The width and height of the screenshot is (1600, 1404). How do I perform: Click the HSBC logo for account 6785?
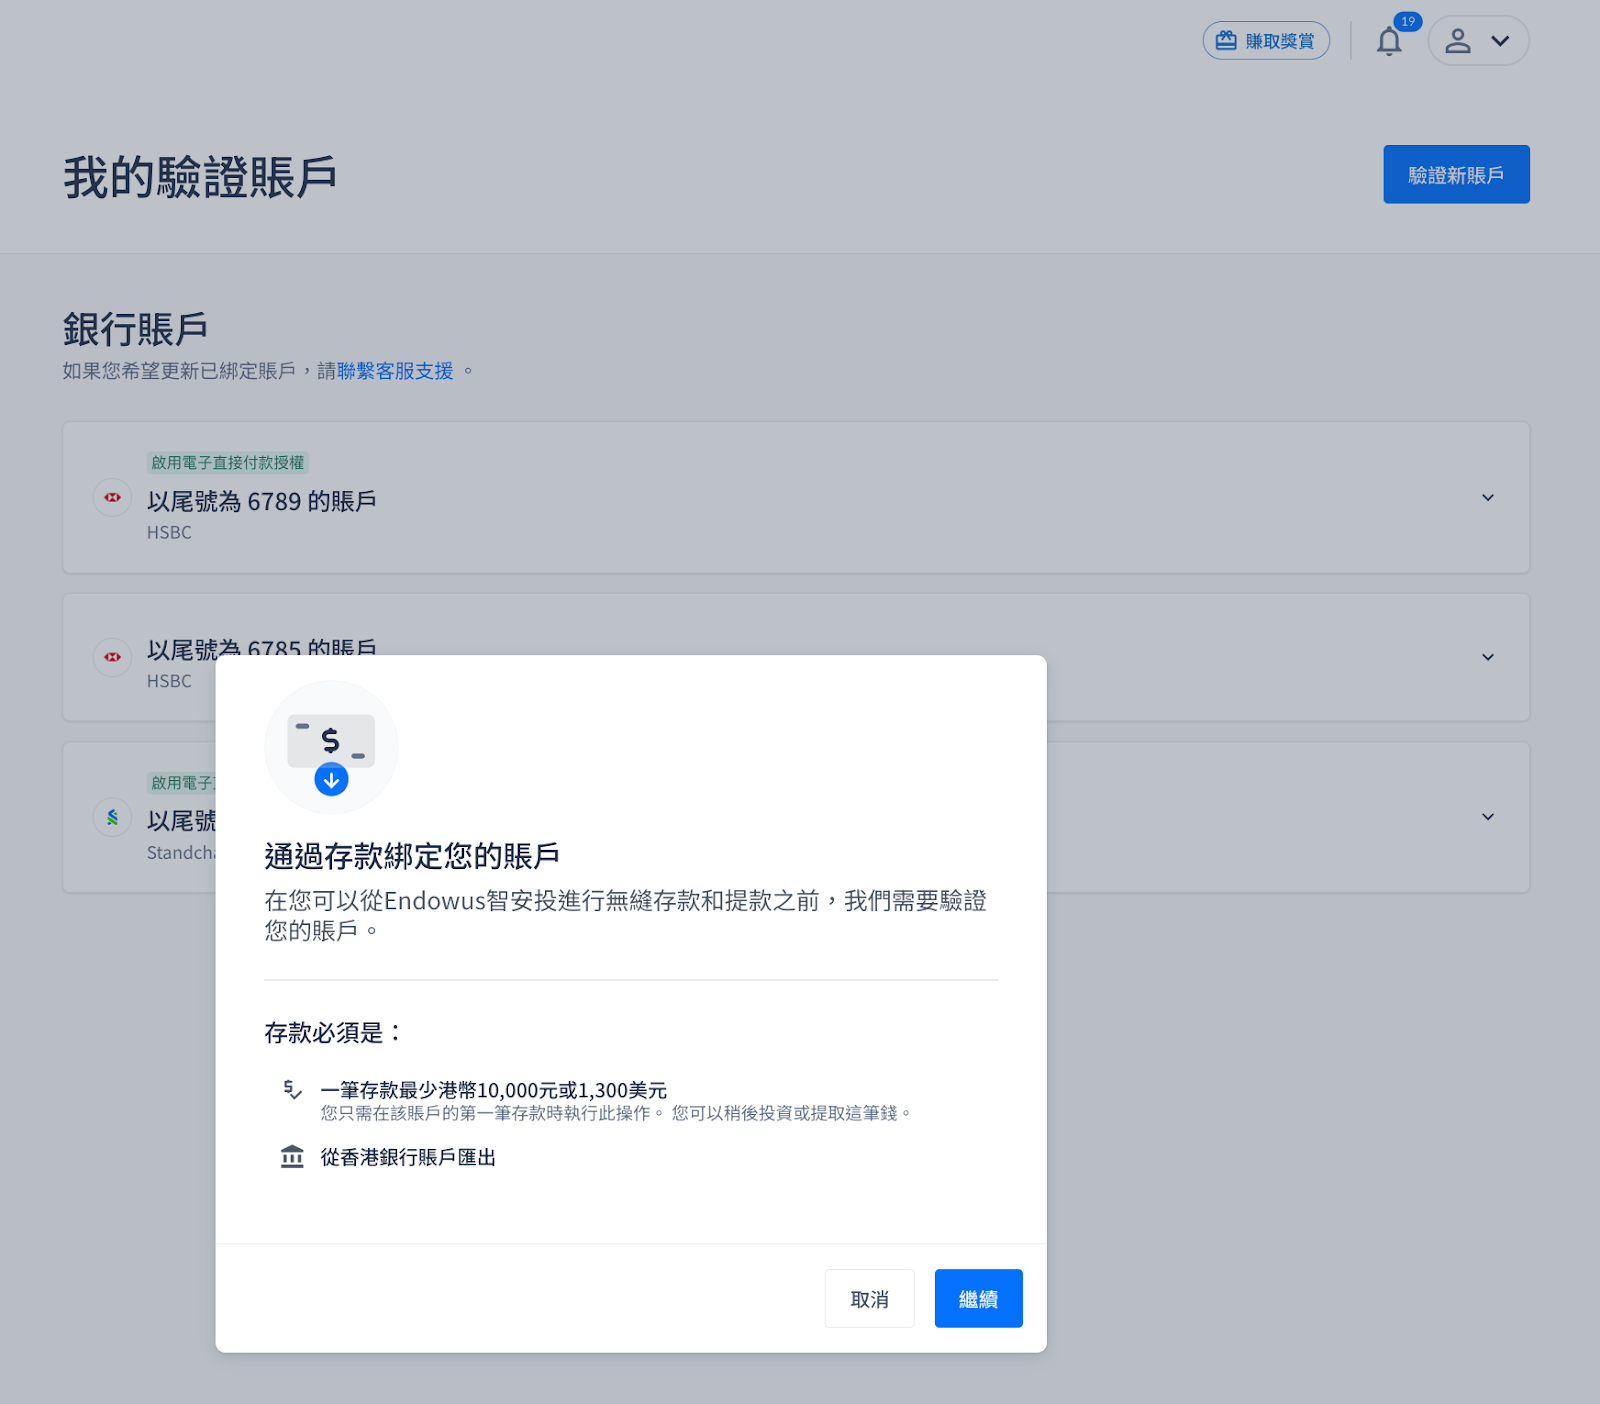[x=113, y=657]
